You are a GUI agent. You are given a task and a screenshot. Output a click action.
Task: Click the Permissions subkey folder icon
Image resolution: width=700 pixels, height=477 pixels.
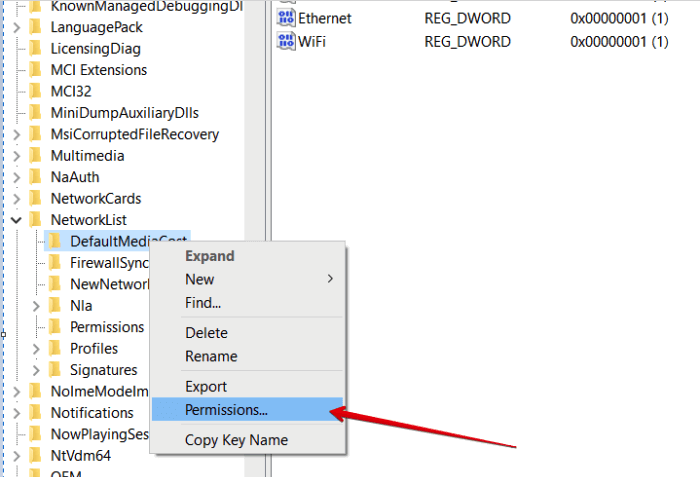[x=55, y=327]
